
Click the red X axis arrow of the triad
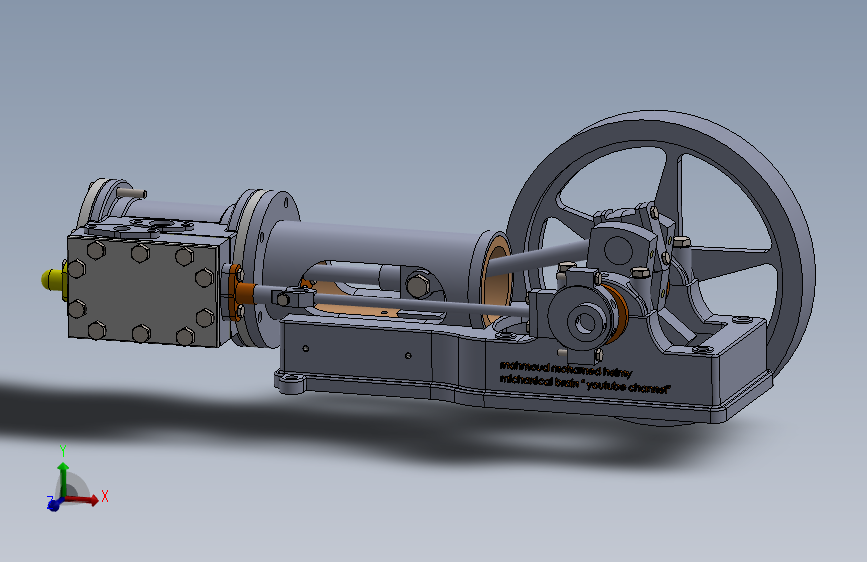coord(83,499)
